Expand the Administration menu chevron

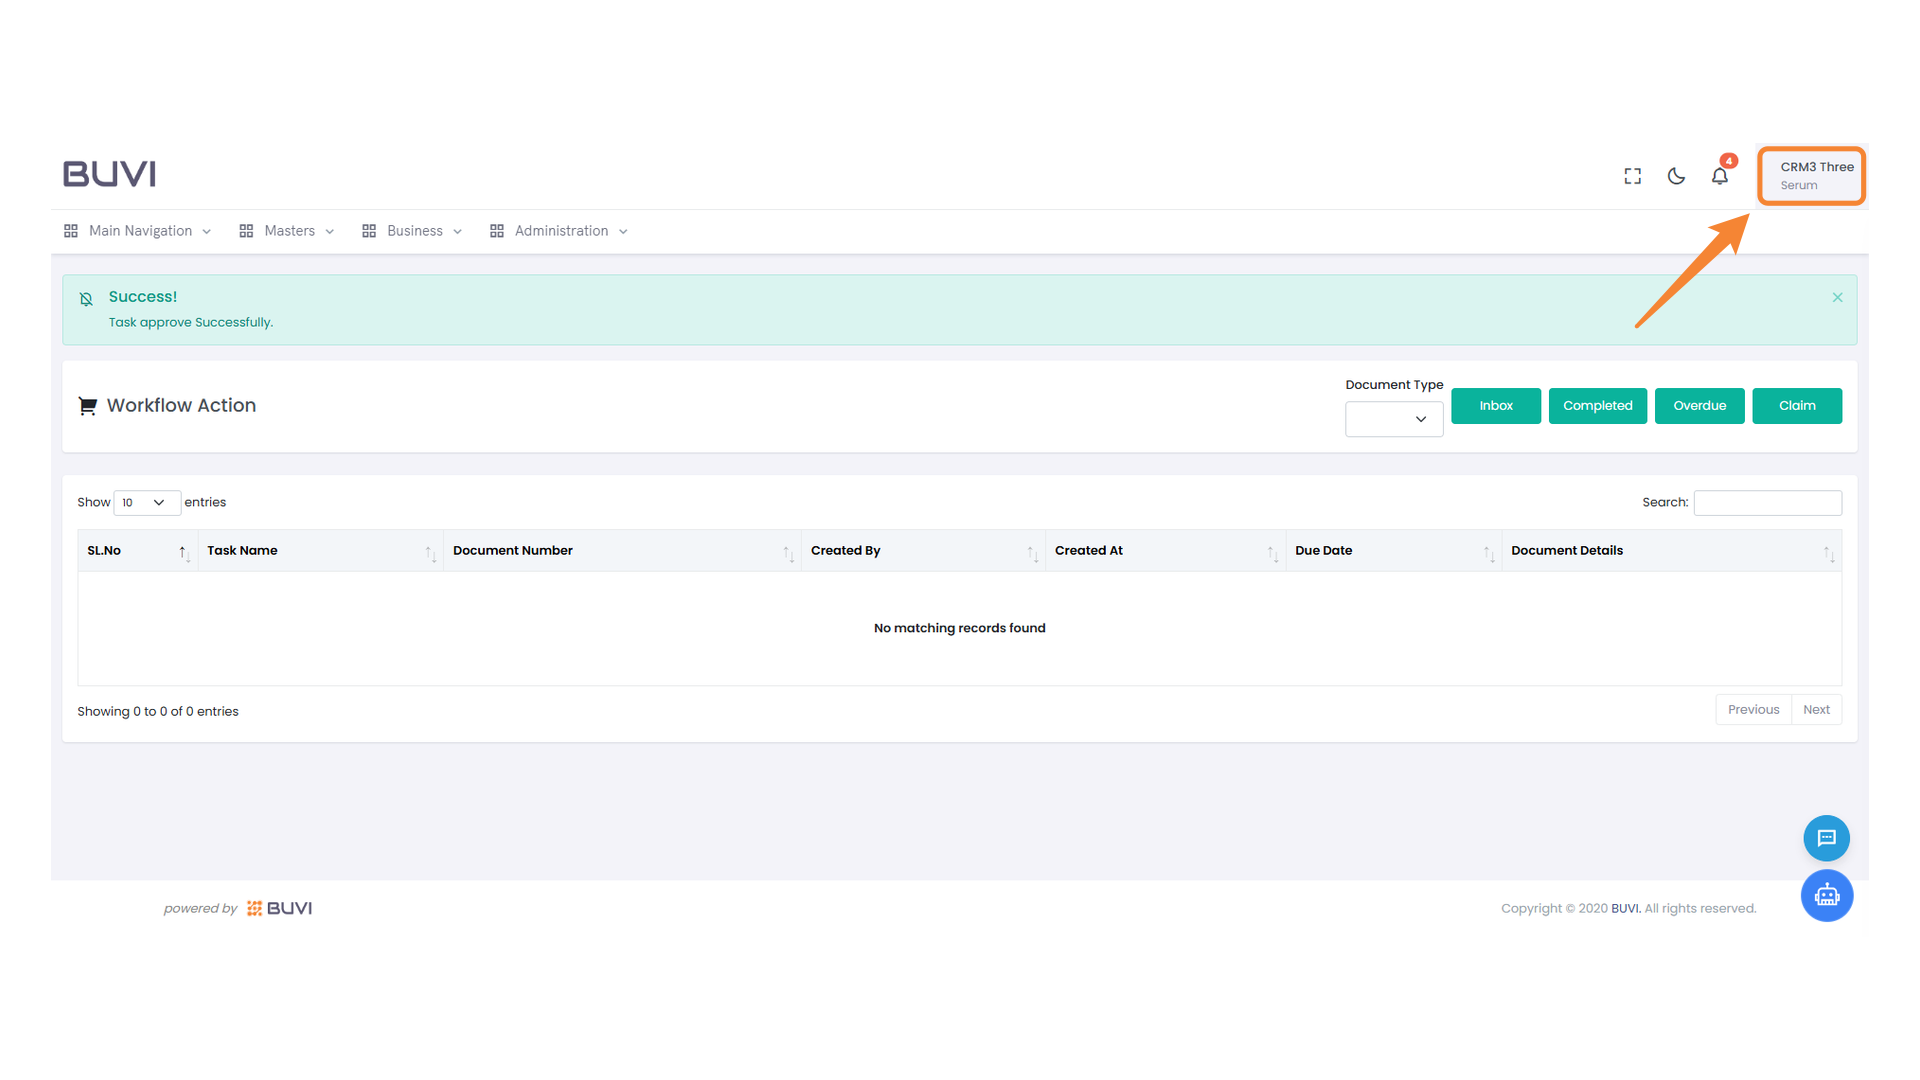pyautogui.click(x=623, y=230)
